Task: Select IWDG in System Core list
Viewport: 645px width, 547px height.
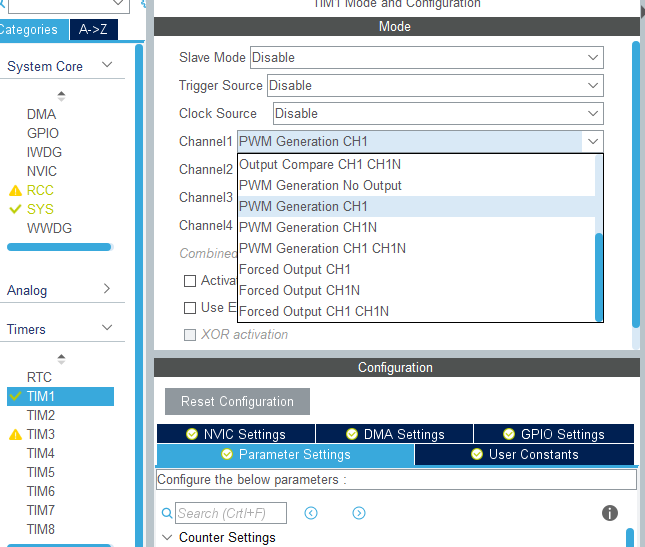Action: click(x=44, y=152)
